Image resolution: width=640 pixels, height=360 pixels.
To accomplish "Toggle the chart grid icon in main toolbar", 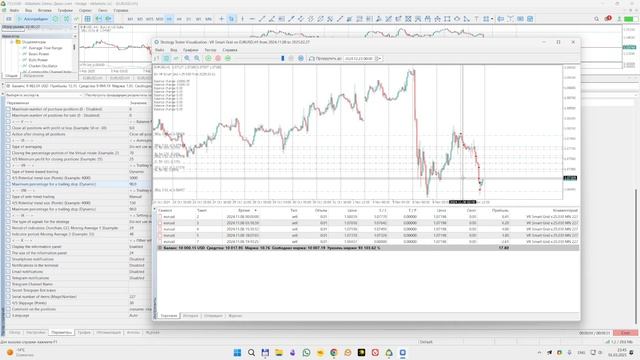I will [87, 19].
